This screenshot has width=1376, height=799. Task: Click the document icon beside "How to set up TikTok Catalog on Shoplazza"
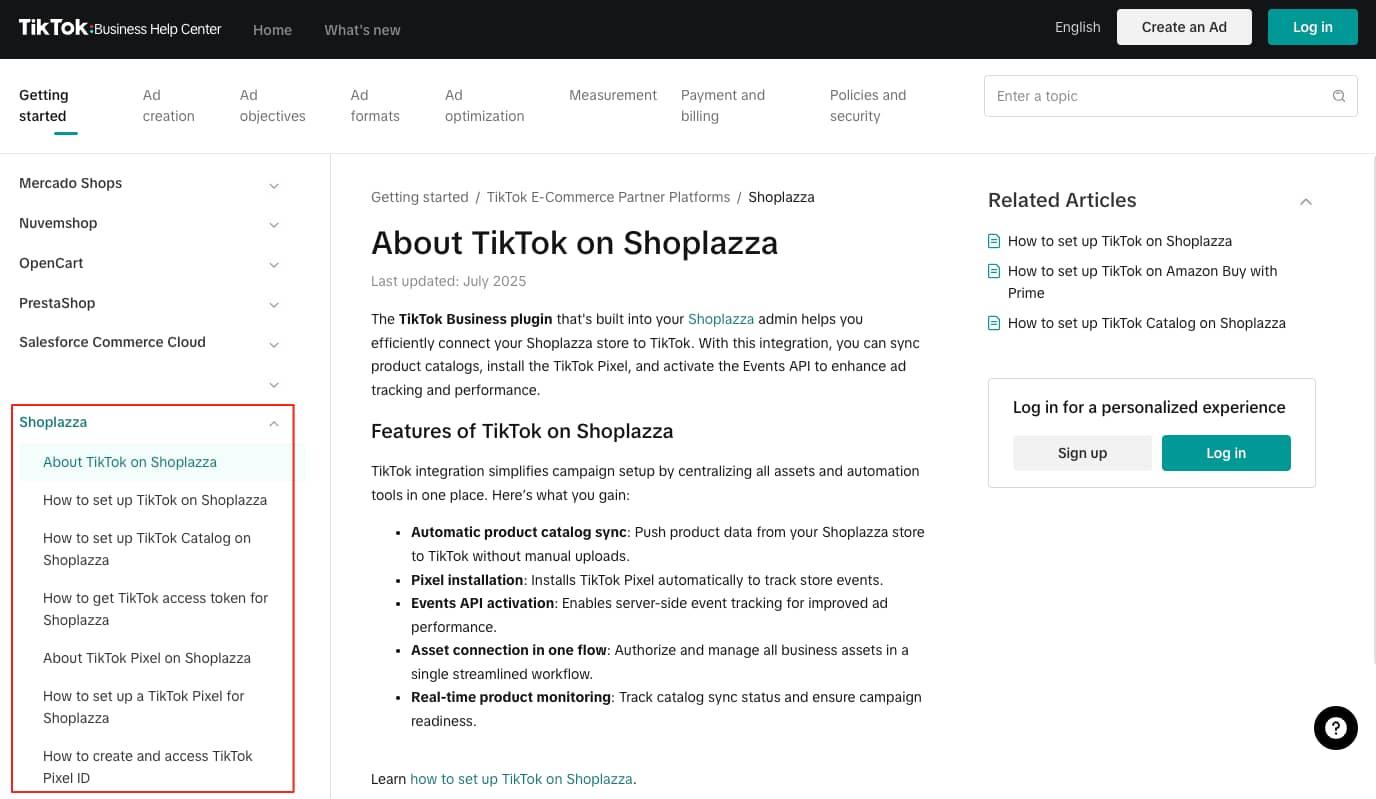(x=993, y=323)
